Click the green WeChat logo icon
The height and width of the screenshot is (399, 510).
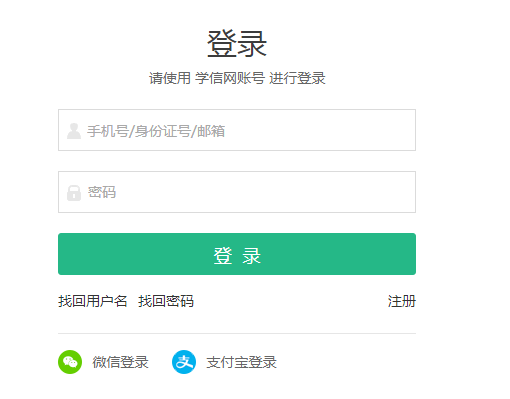click(x=70, y=362)
